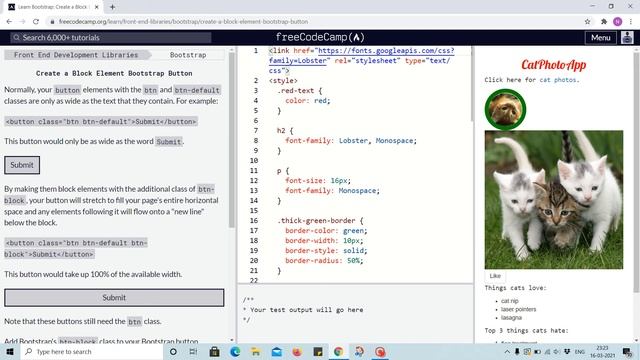
Task: Click the CatPhotoApp heading in preview
Action: coord(553,64)
